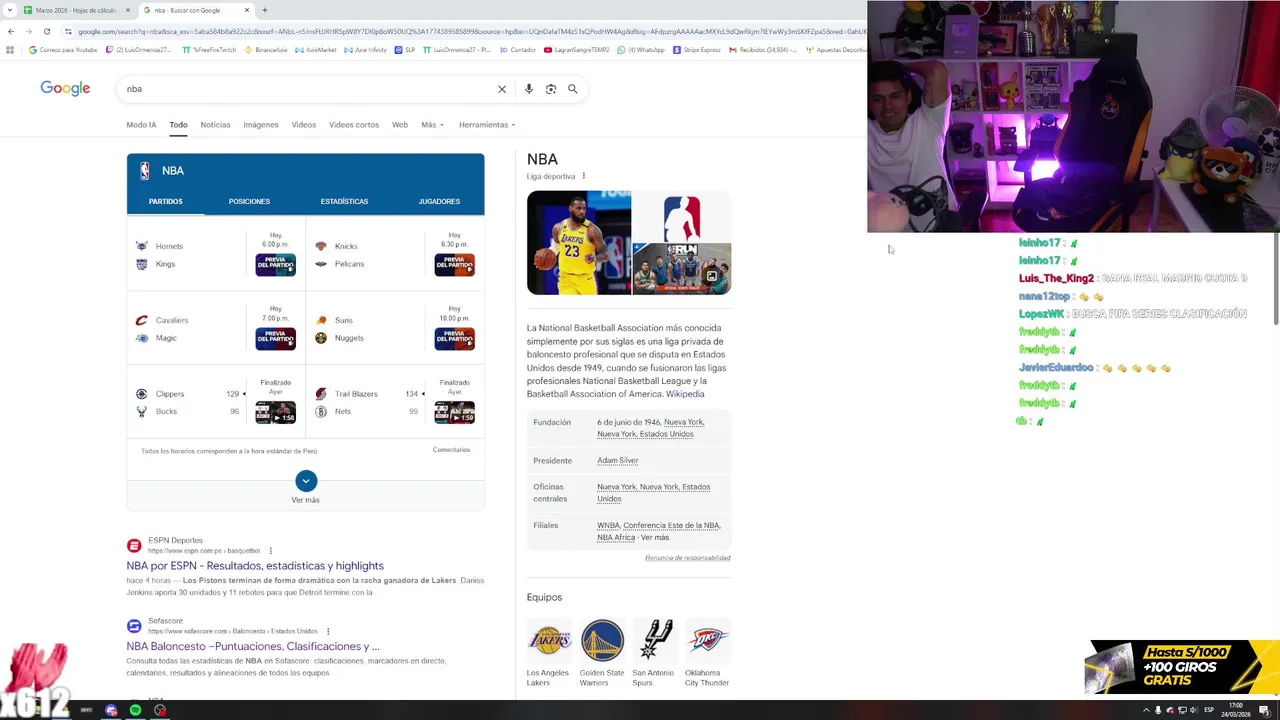Switch to the PARTIDOS tab
This screenshot has height=720, width=1280.
(166, 201)
